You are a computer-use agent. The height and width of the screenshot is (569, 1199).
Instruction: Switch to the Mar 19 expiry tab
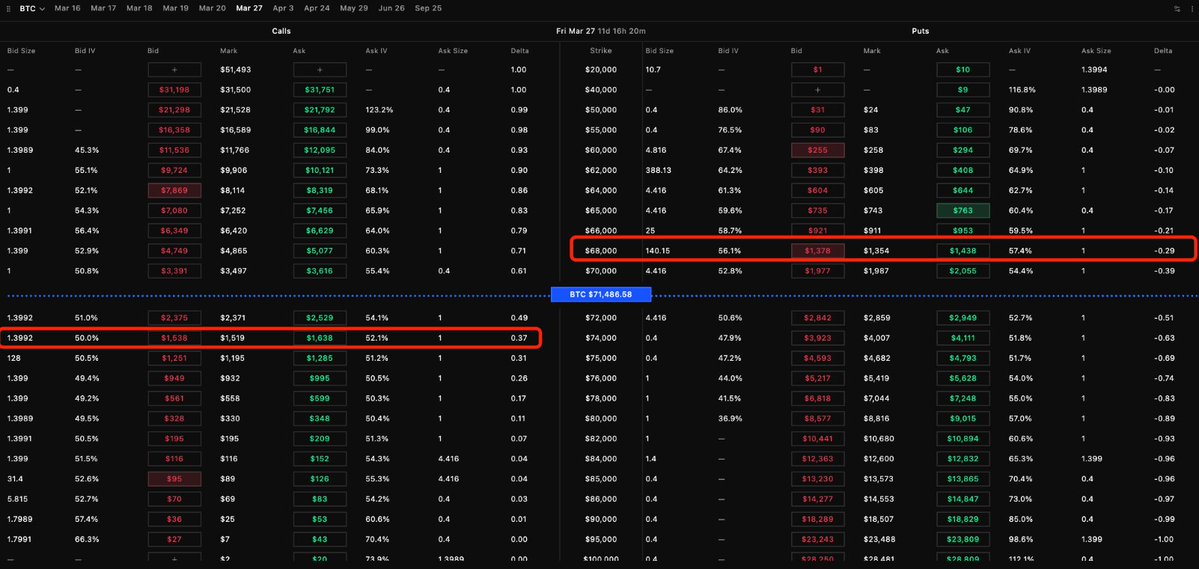[x=175, y=8]
